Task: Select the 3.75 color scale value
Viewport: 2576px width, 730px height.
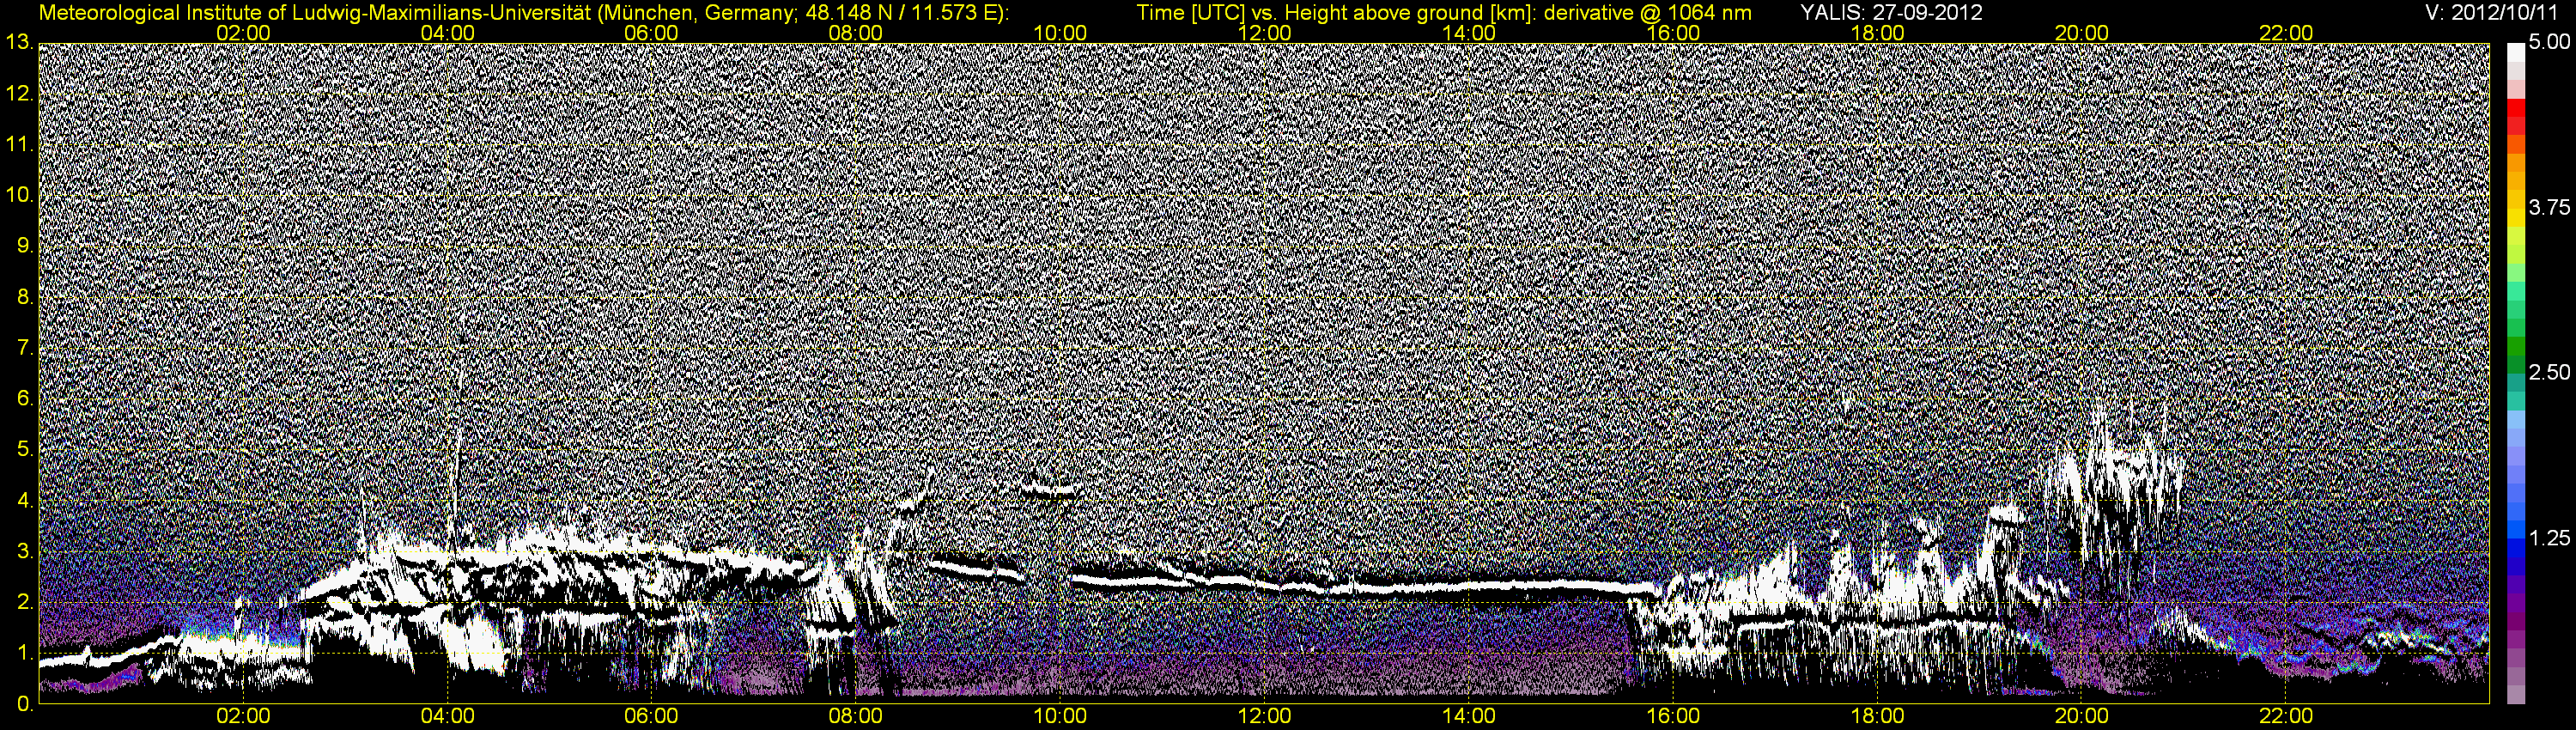Action: click(x=2549, y=208)
